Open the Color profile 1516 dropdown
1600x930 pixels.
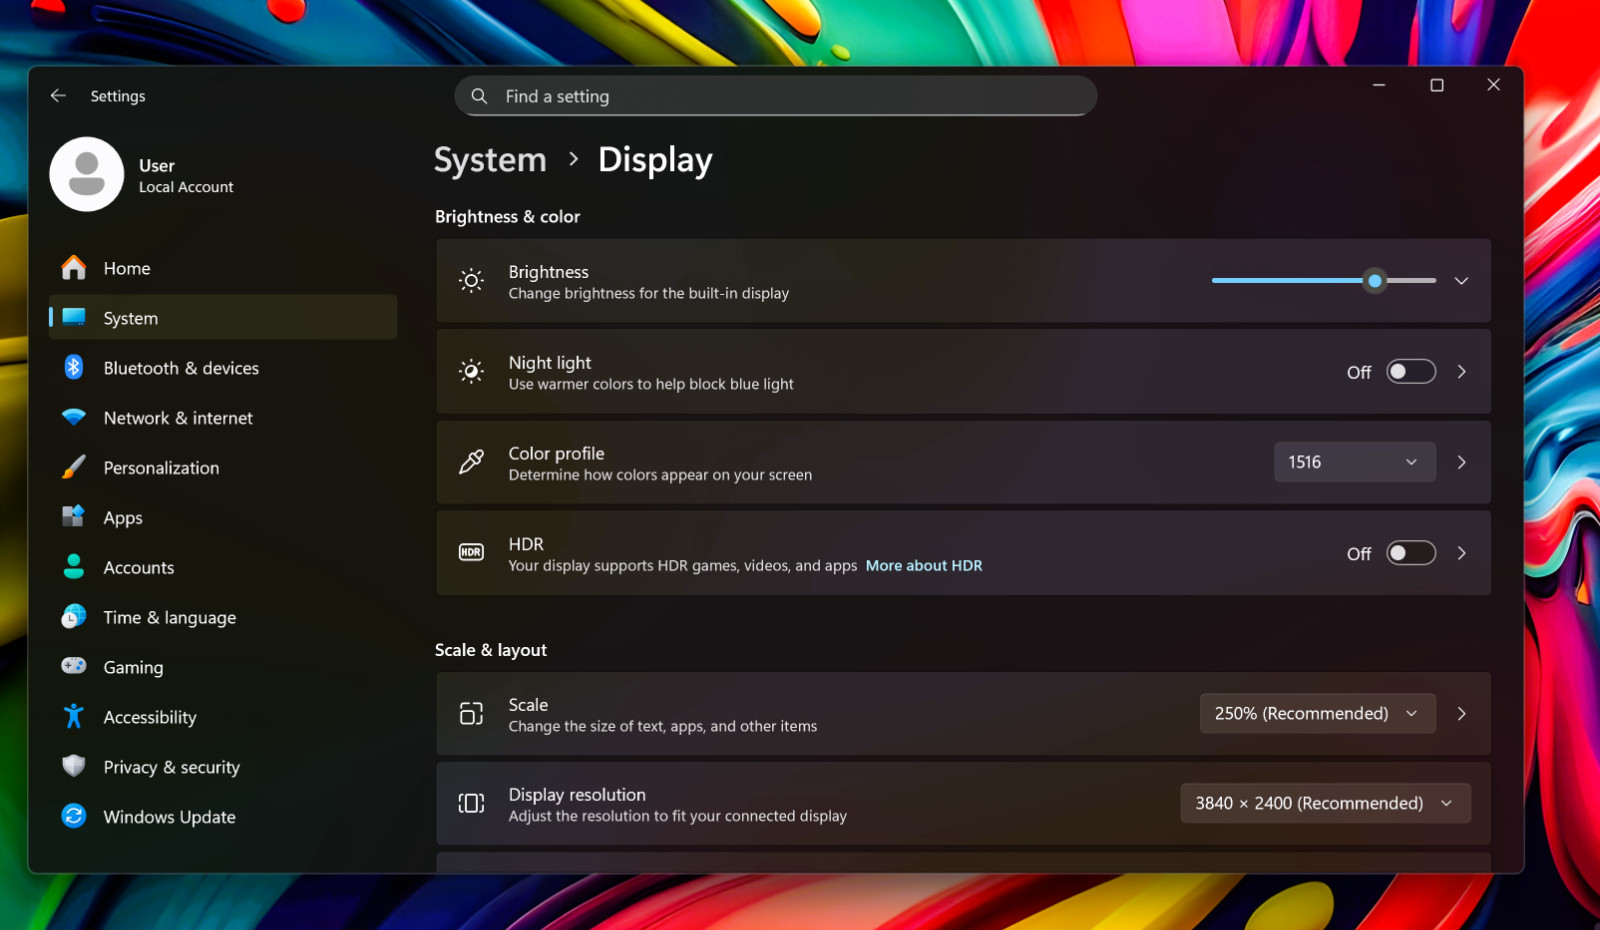tap(1355, 462)
